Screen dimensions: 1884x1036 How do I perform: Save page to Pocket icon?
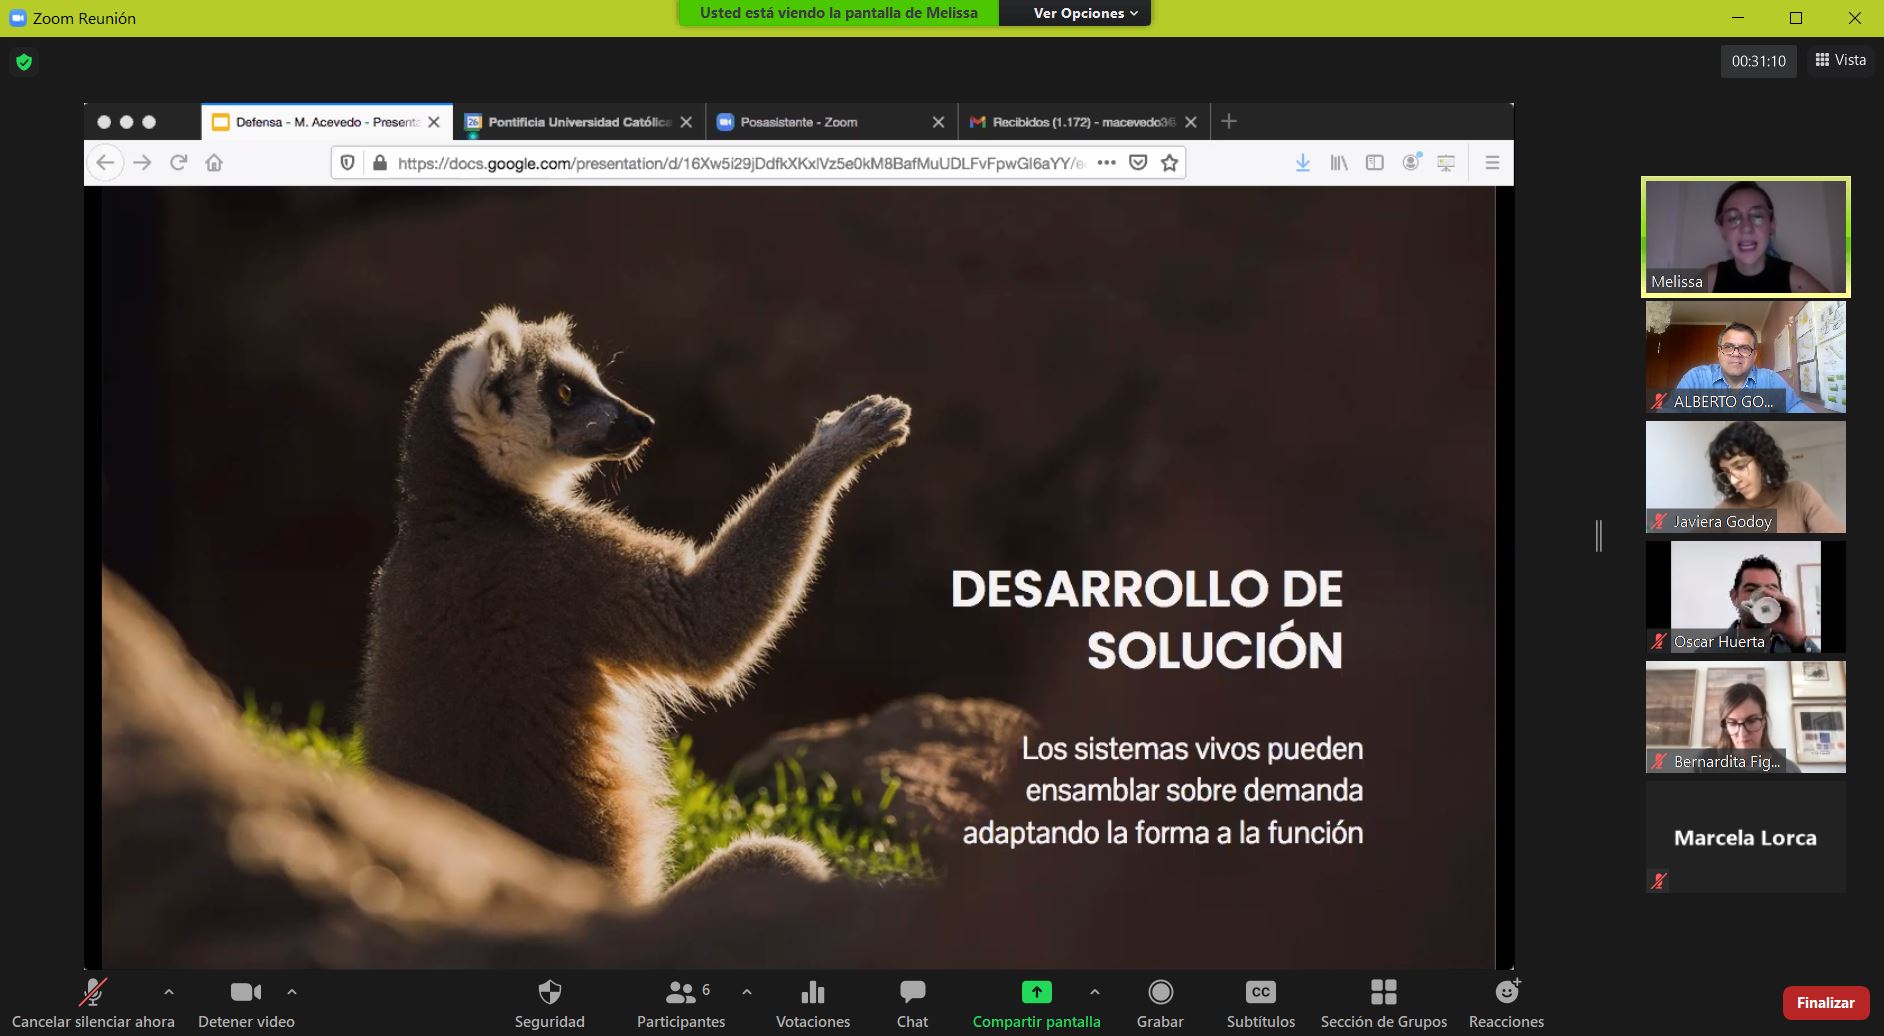click(1138, 162)
